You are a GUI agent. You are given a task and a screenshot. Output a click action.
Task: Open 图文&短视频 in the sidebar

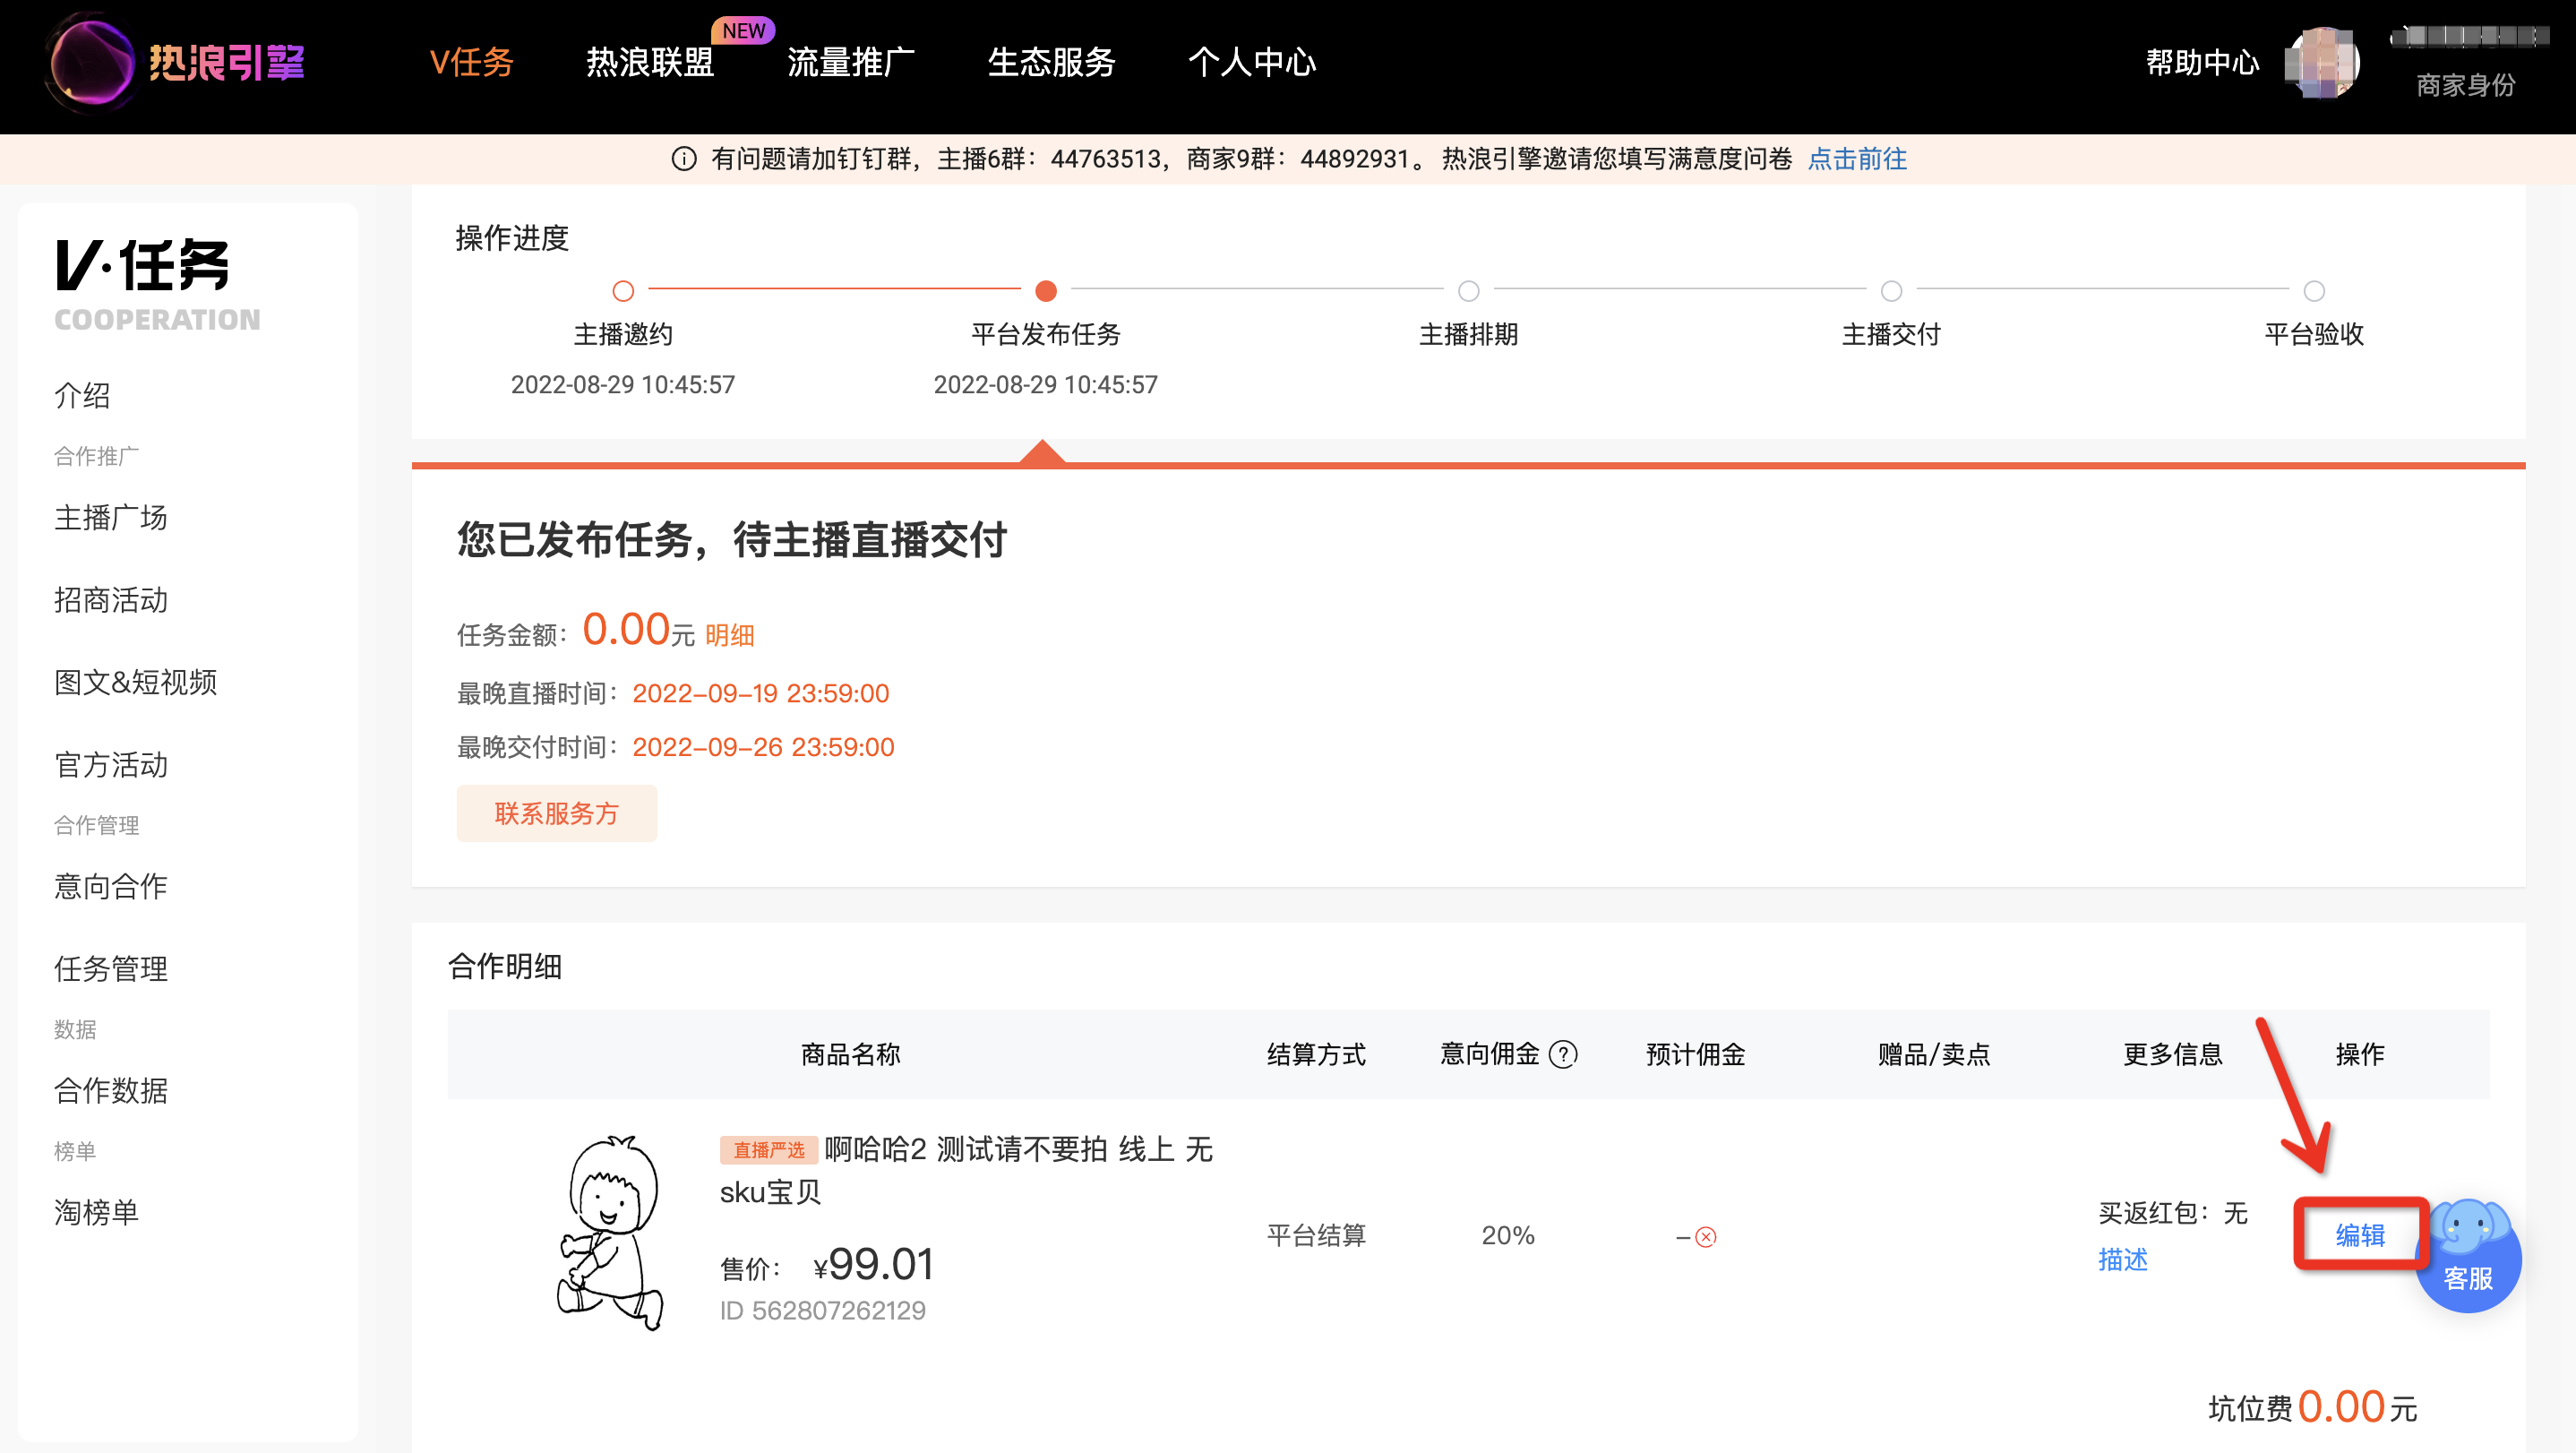[135, 682]
